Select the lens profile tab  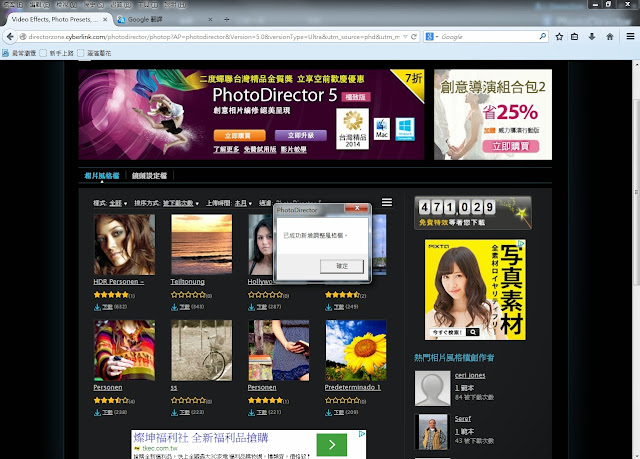149,176
